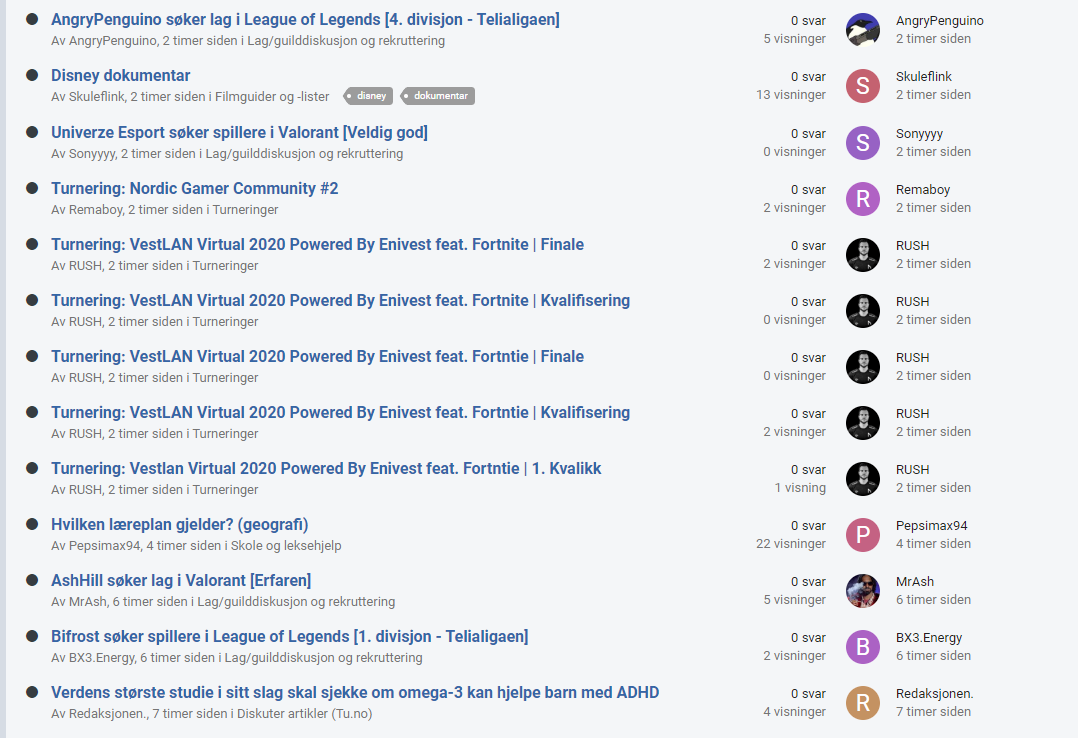Click MrAsh's profile picture avatar
The width and height of the screenshot is (1078, 738).
point(863,591)
